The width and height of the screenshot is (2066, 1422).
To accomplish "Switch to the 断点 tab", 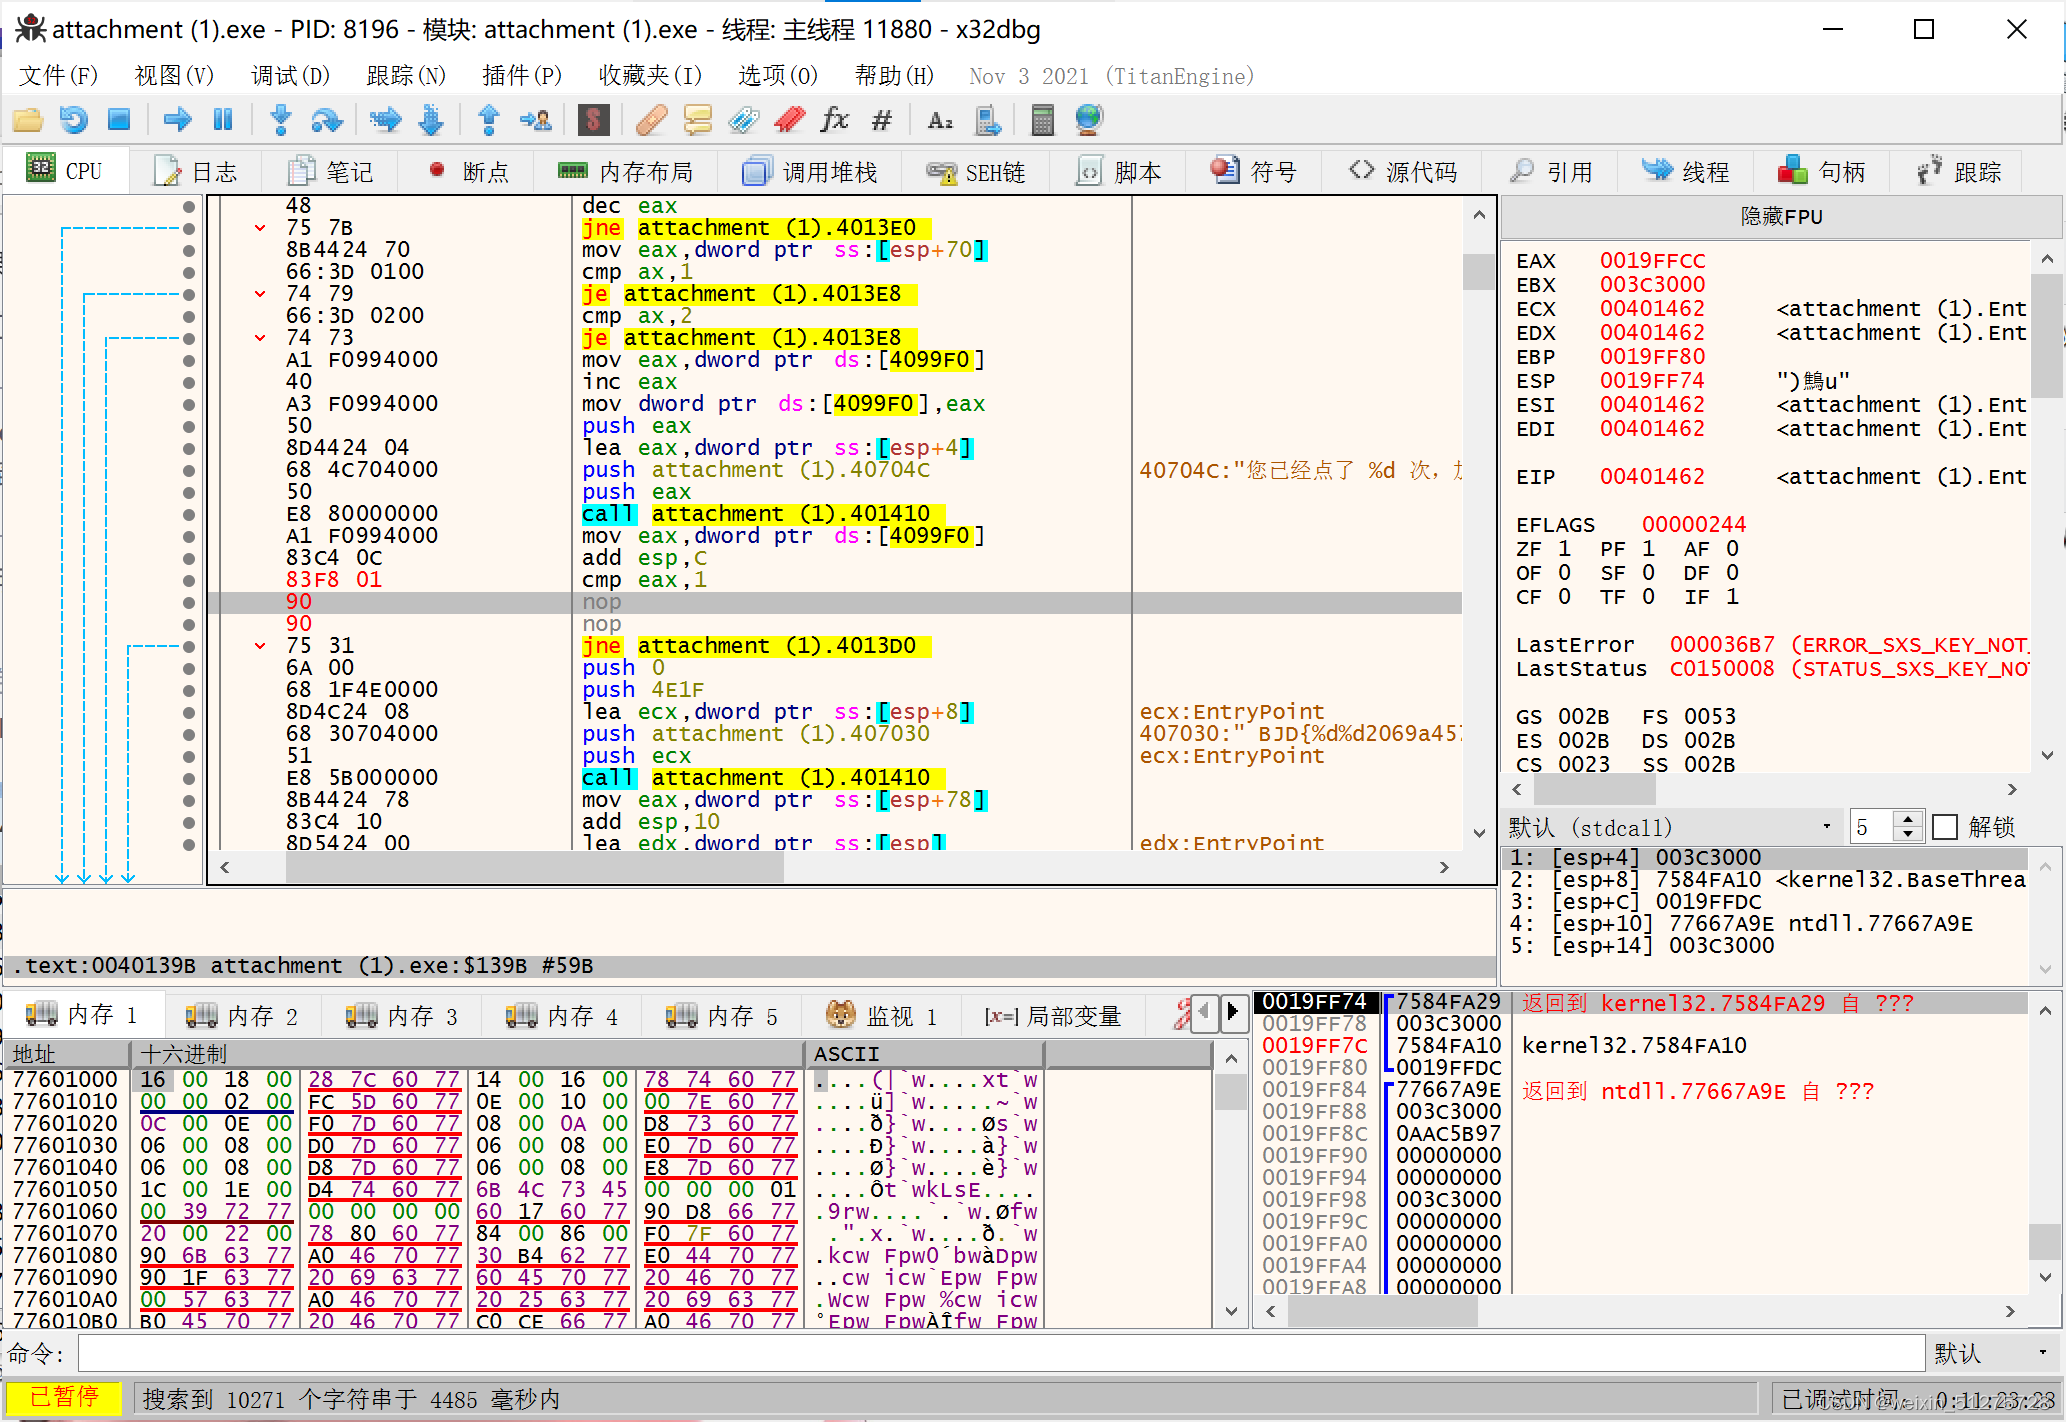I will click(467, 172).
